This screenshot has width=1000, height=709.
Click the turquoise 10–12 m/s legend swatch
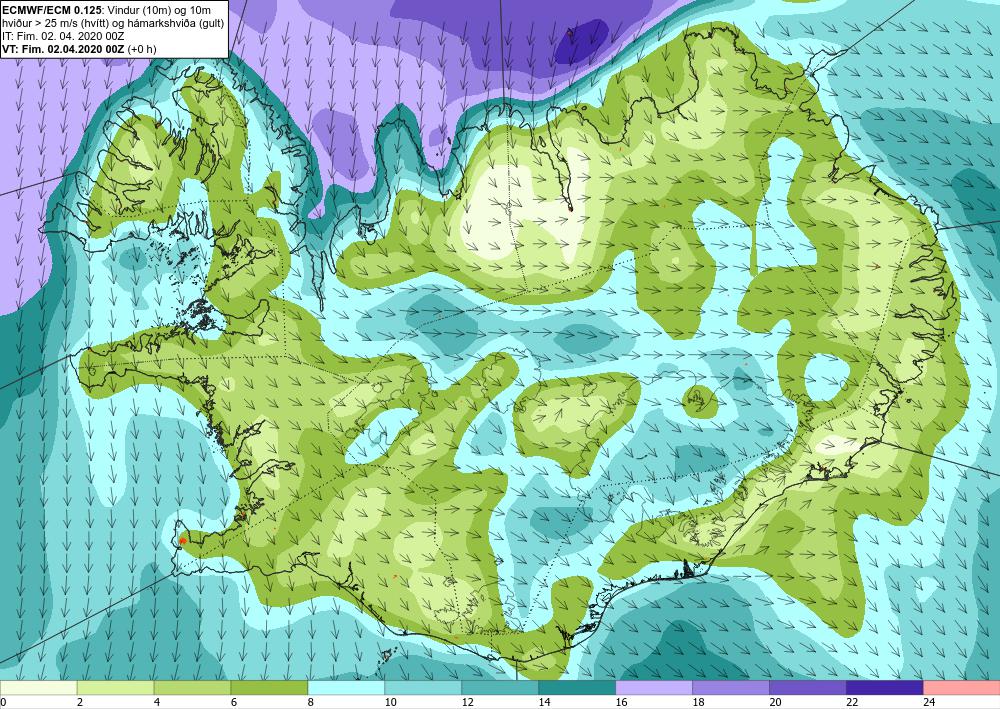(423, 687)
